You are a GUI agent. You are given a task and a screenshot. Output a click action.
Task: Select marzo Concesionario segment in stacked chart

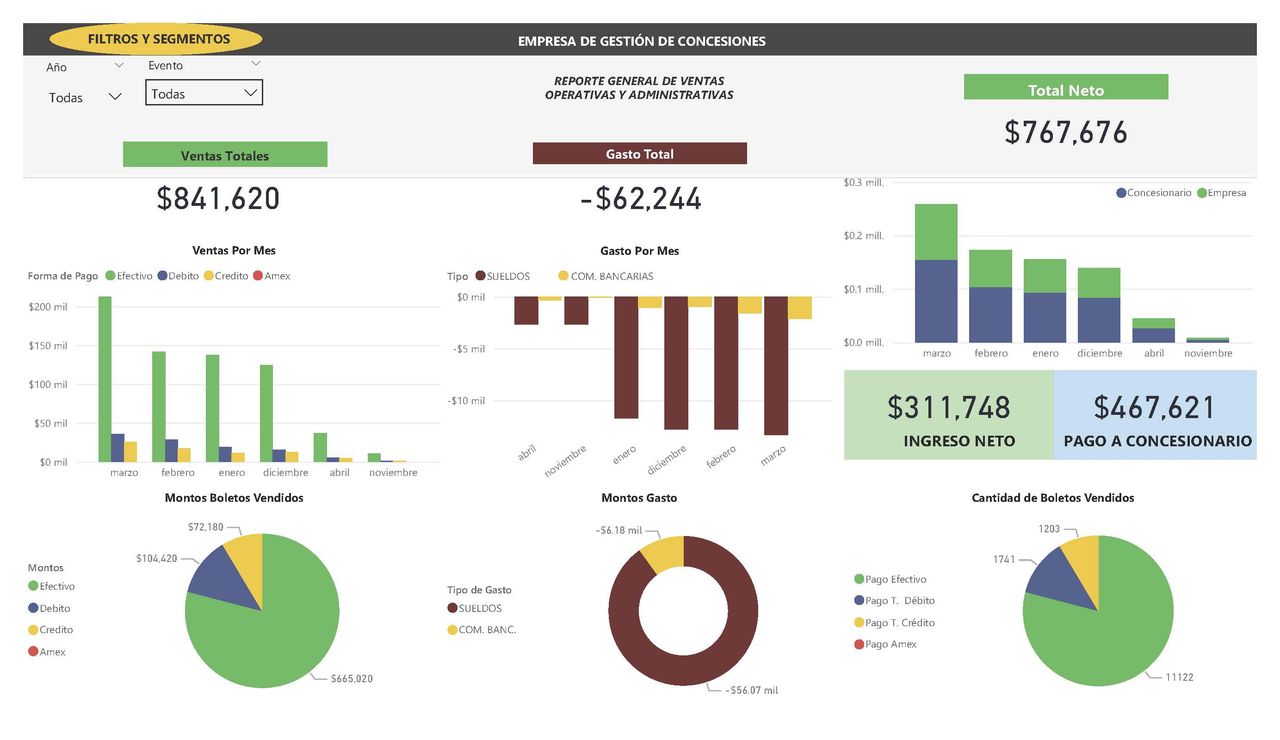[936, 301]
